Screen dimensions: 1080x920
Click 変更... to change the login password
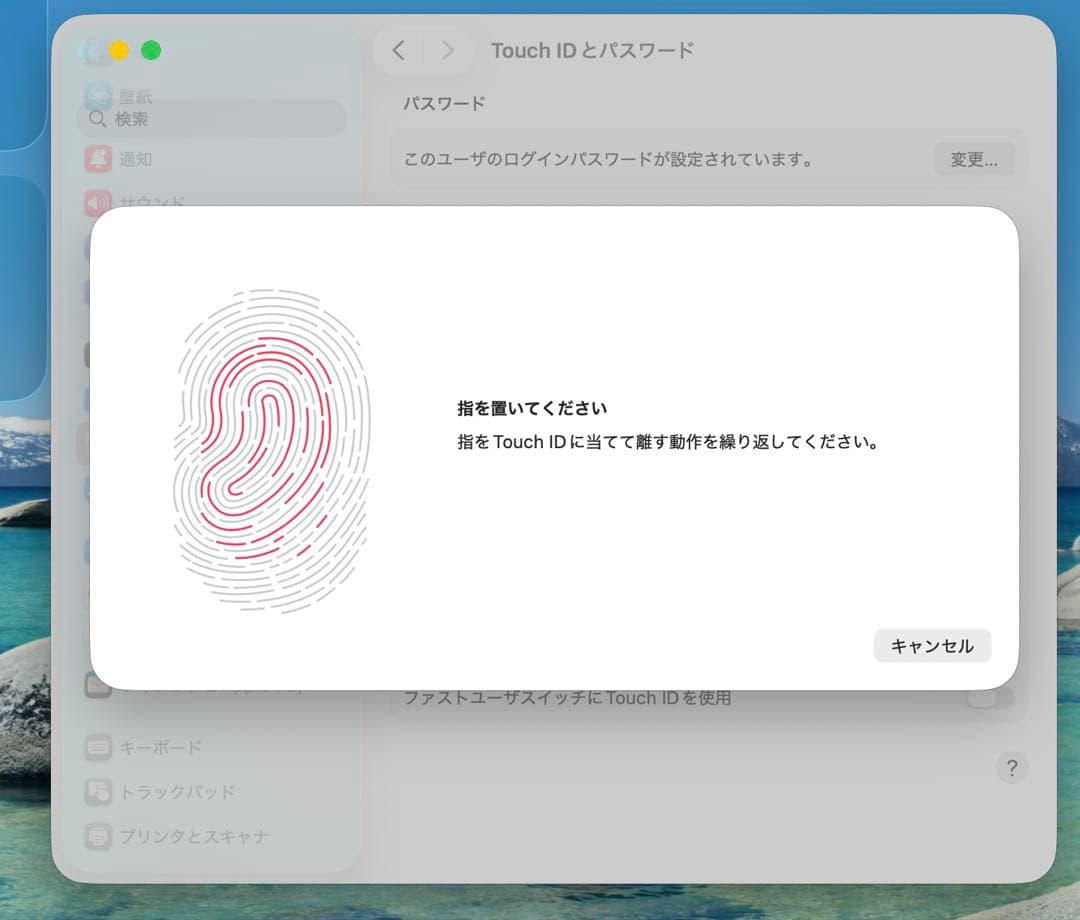point(973,159)
